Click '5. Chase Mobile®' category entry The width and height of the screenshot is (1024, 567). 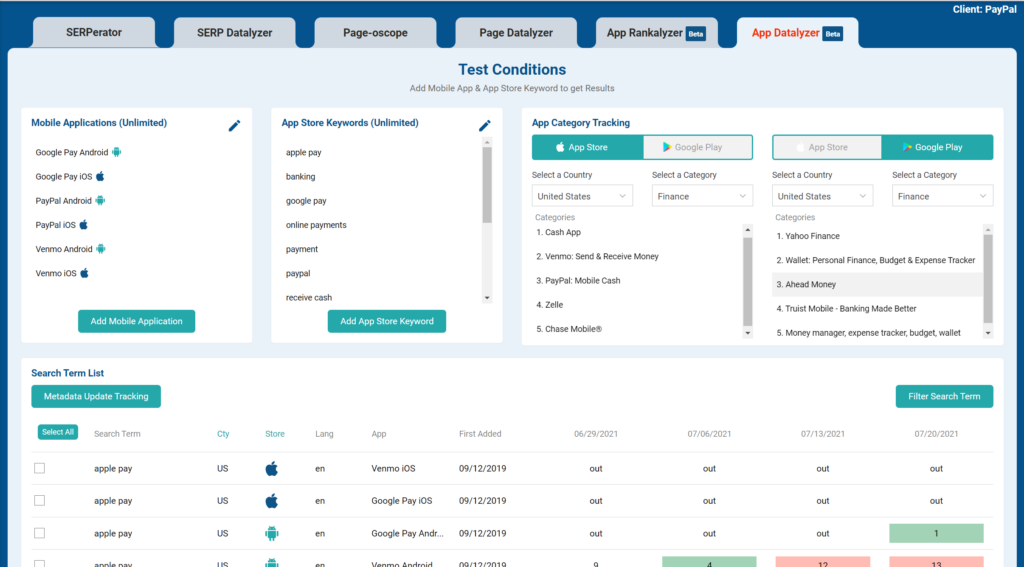(569, 329)
